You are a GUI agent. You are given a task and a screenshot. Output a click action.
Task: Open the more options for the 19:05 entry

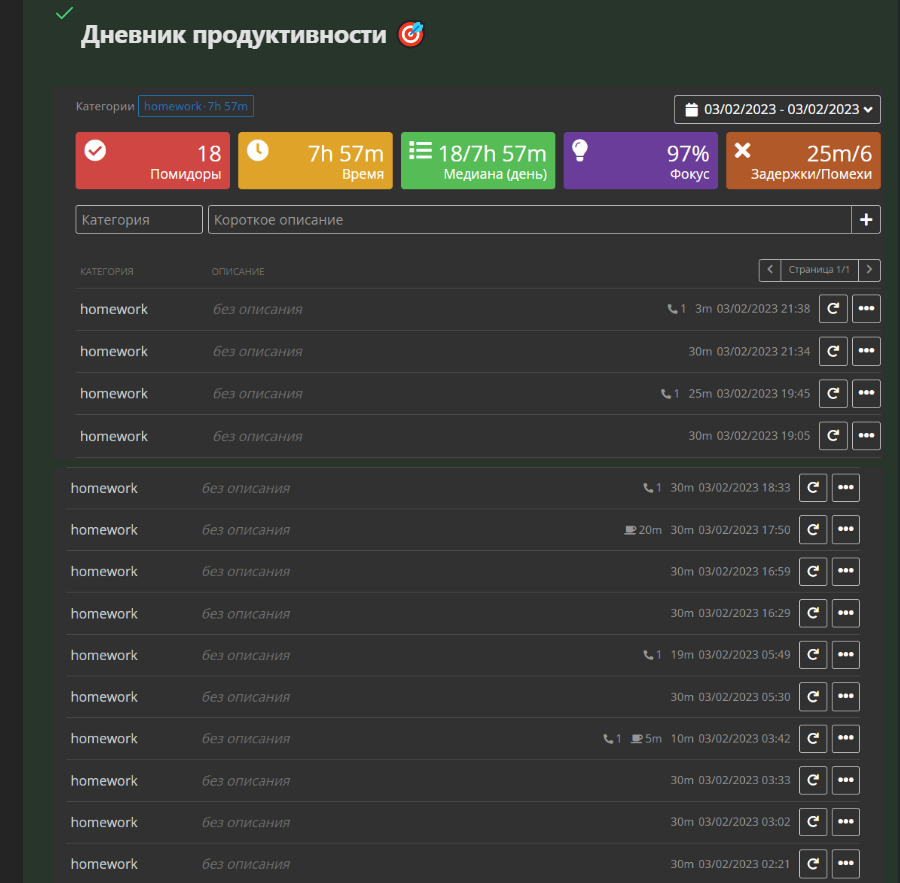(x=866, y=436)
